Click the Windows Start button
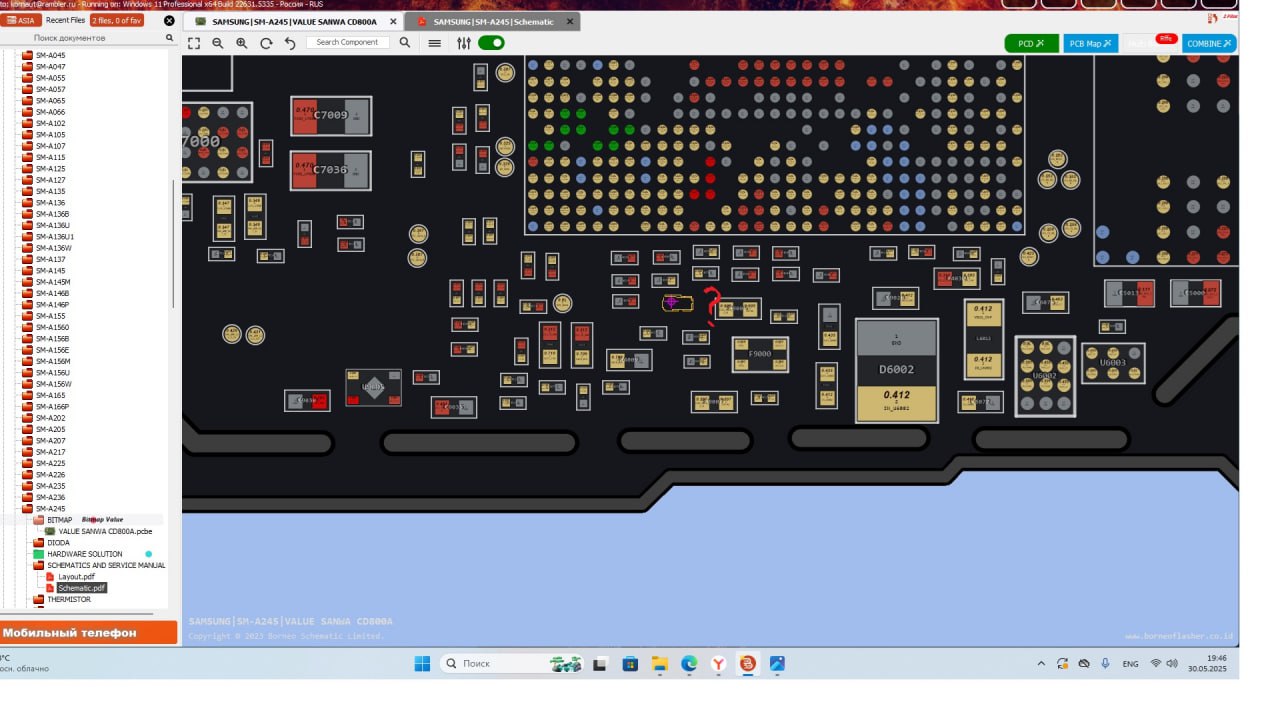The height and width of the screenshot is (720, 1280). pyautogui.click(x=421, y=663)
